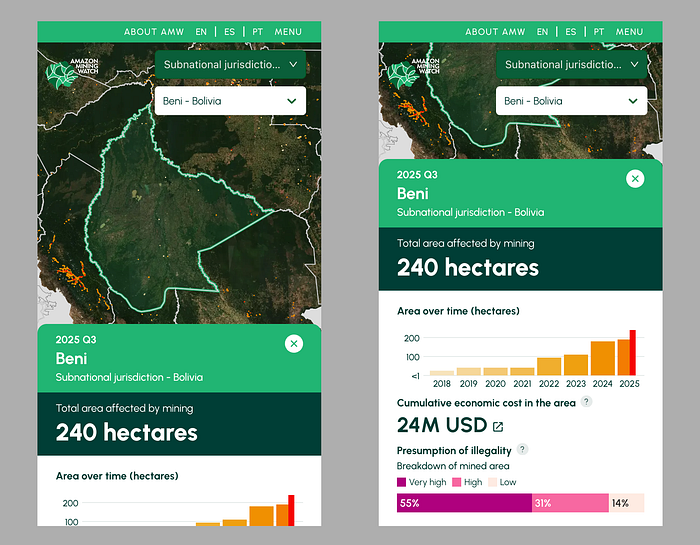Screen dimensions: 700x545
Task: Click the 2021 bar in right chart
Action: (522, 372)
